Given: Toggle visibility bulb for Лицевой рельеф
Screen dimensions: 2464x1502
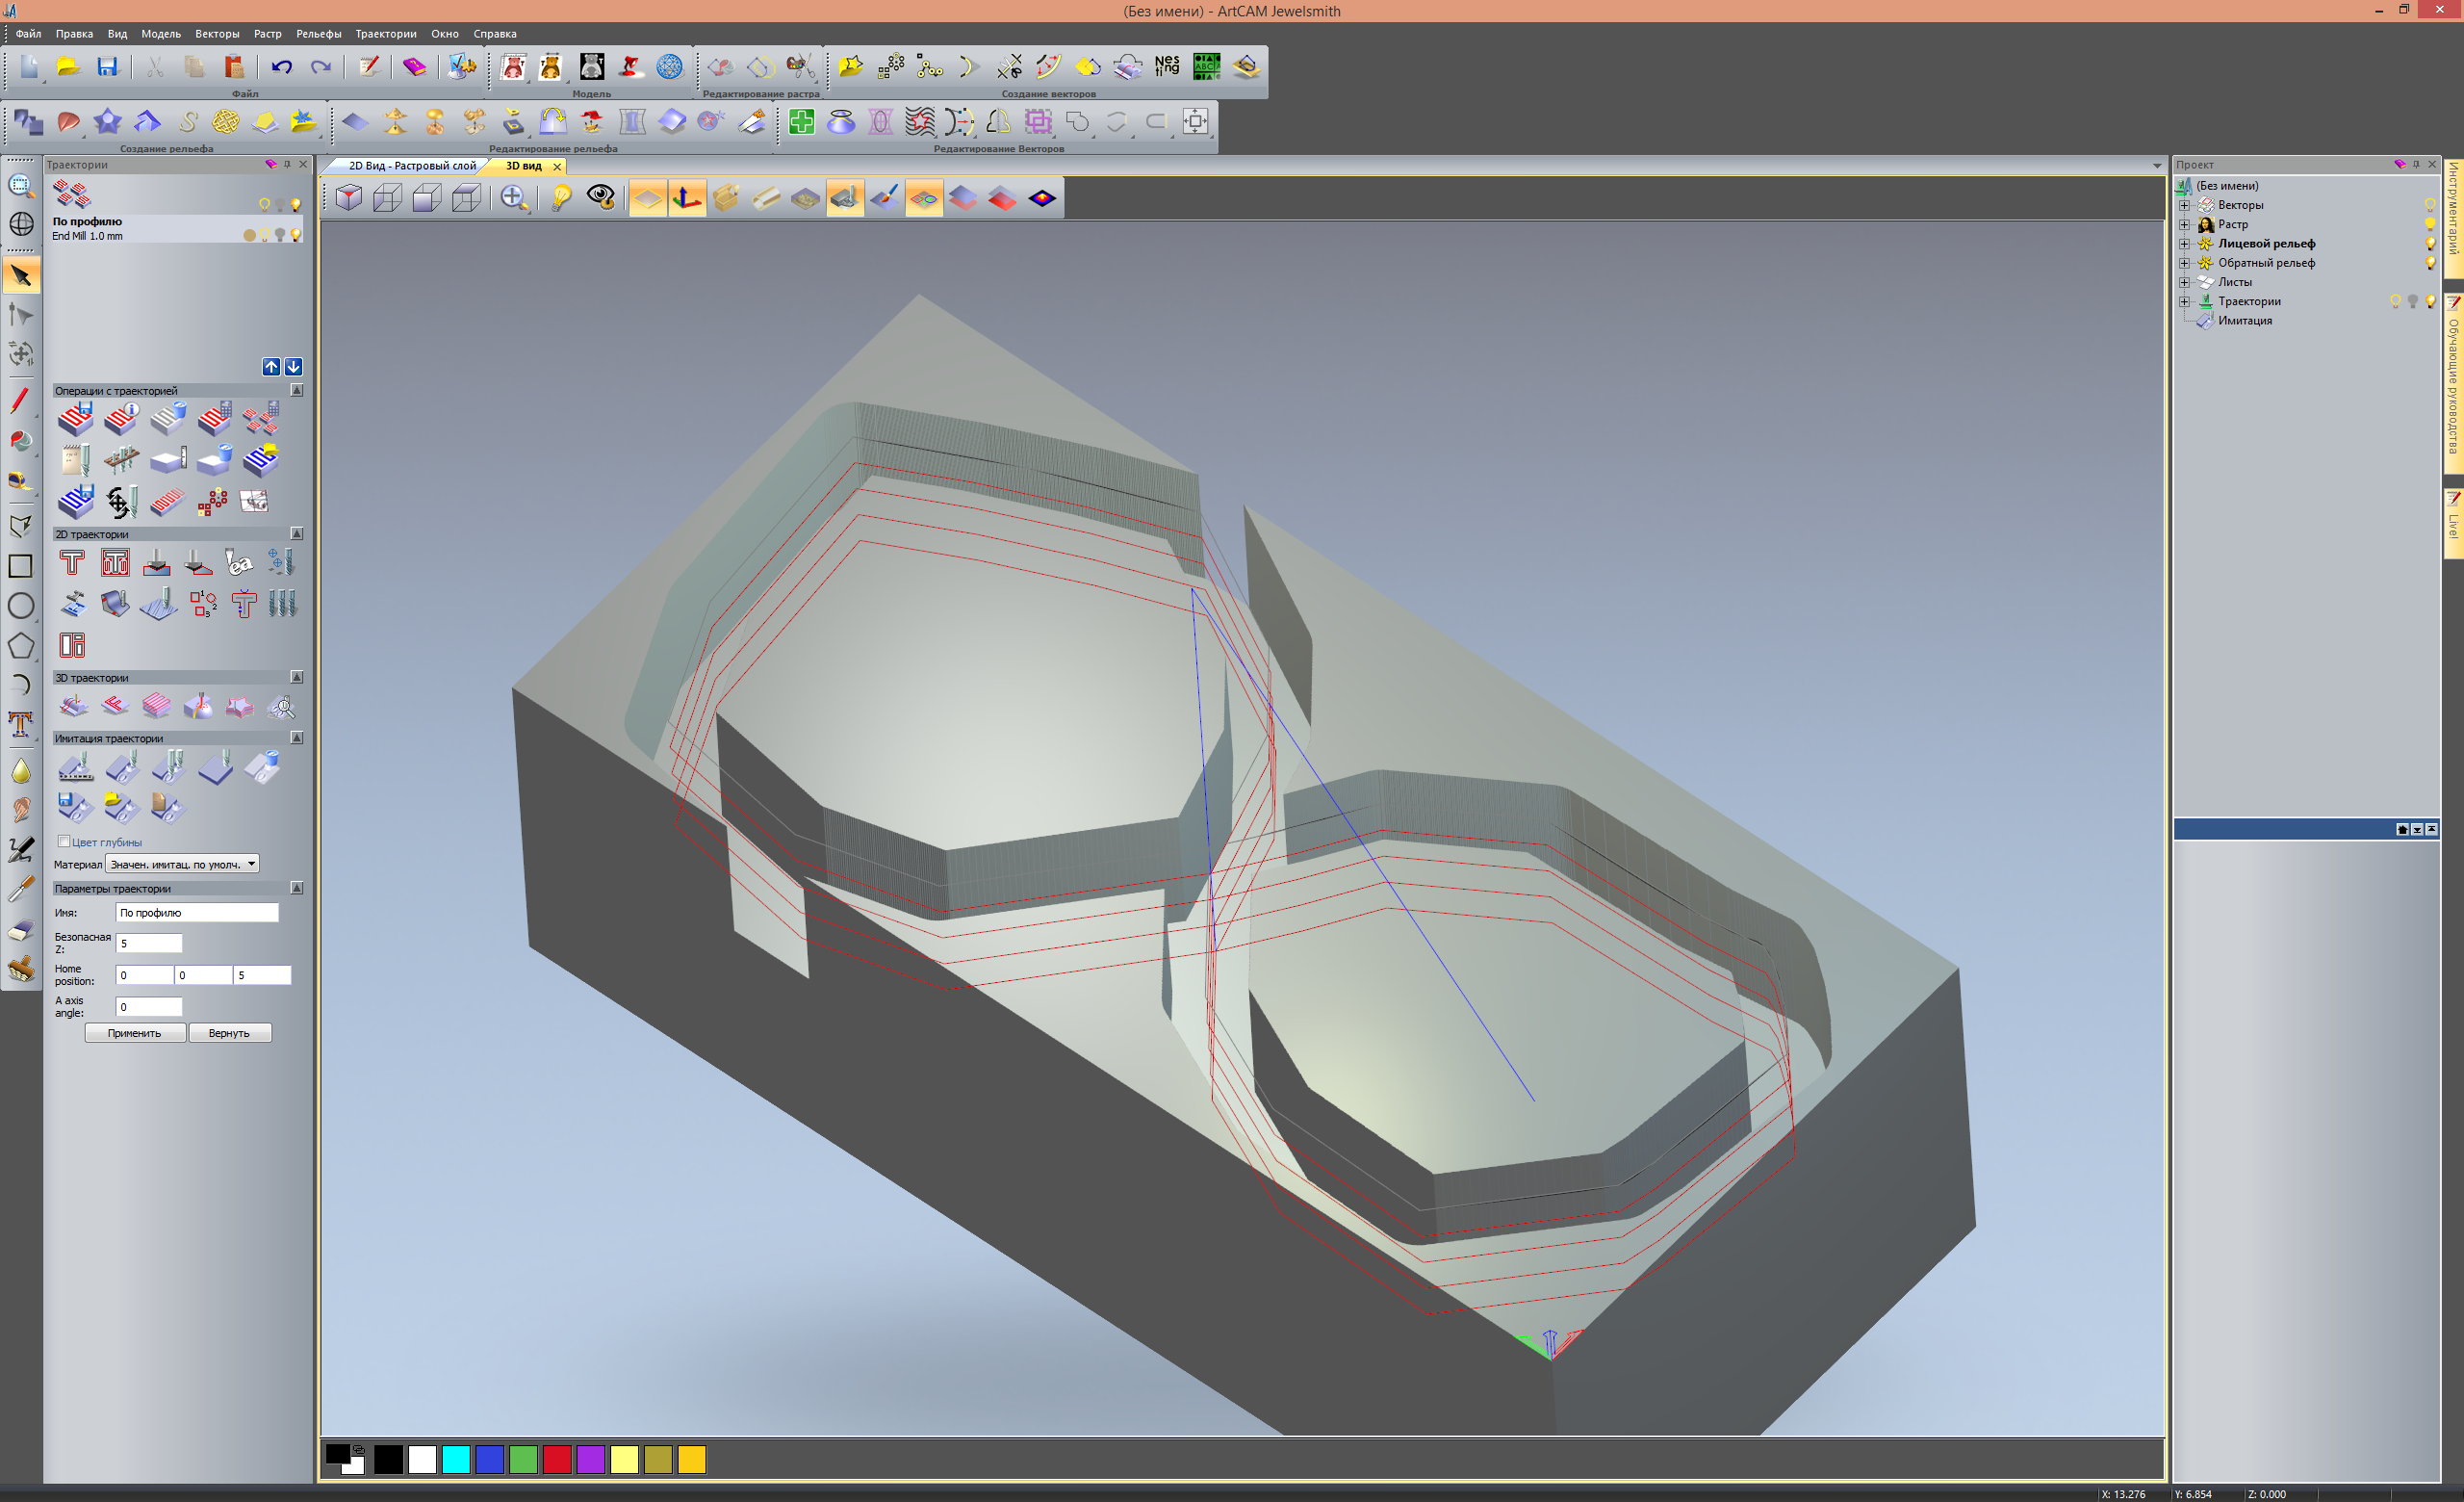Looking at the screenshot, I should click(2429, 243).
